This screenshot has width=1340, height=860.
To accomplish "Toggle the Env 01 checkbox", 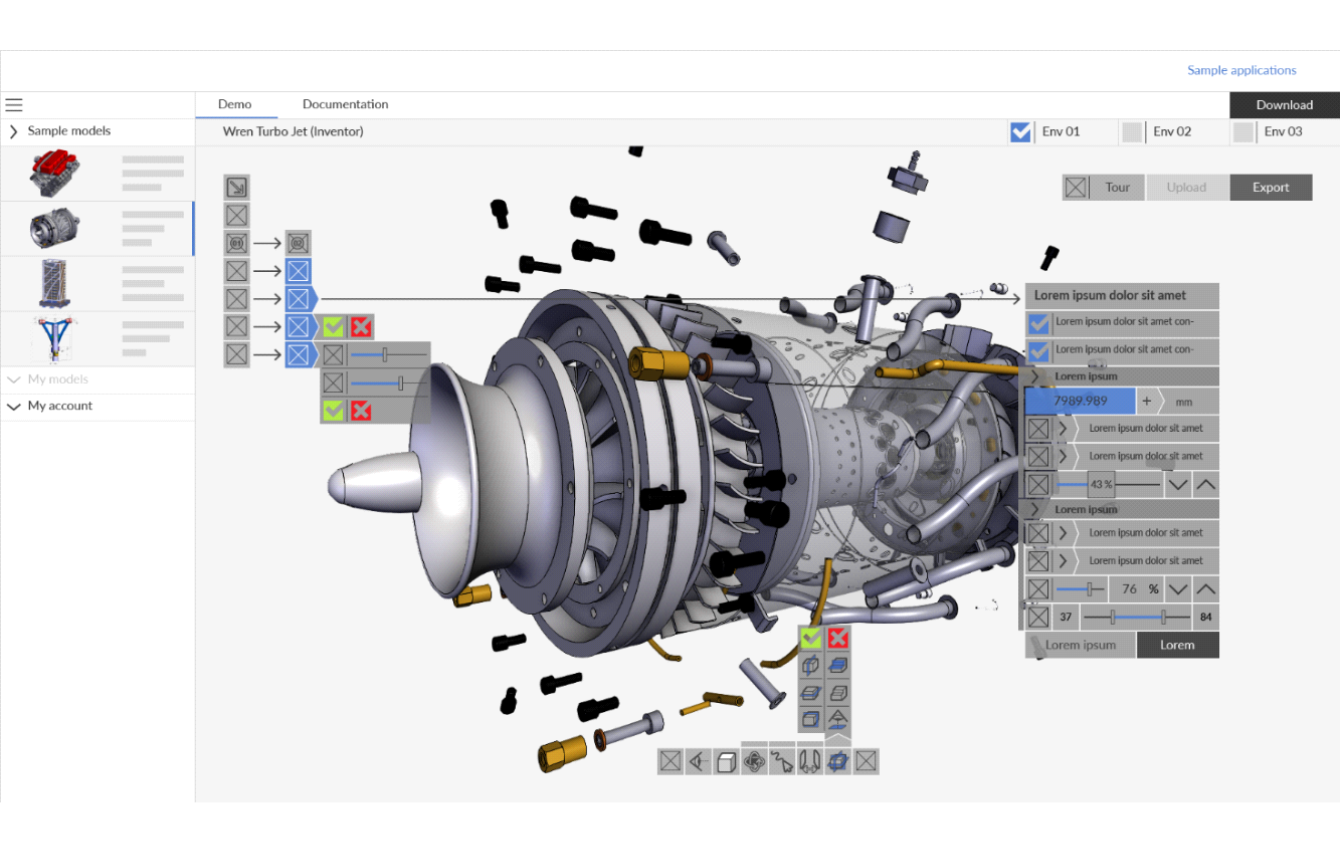I will coord(1020,132).
